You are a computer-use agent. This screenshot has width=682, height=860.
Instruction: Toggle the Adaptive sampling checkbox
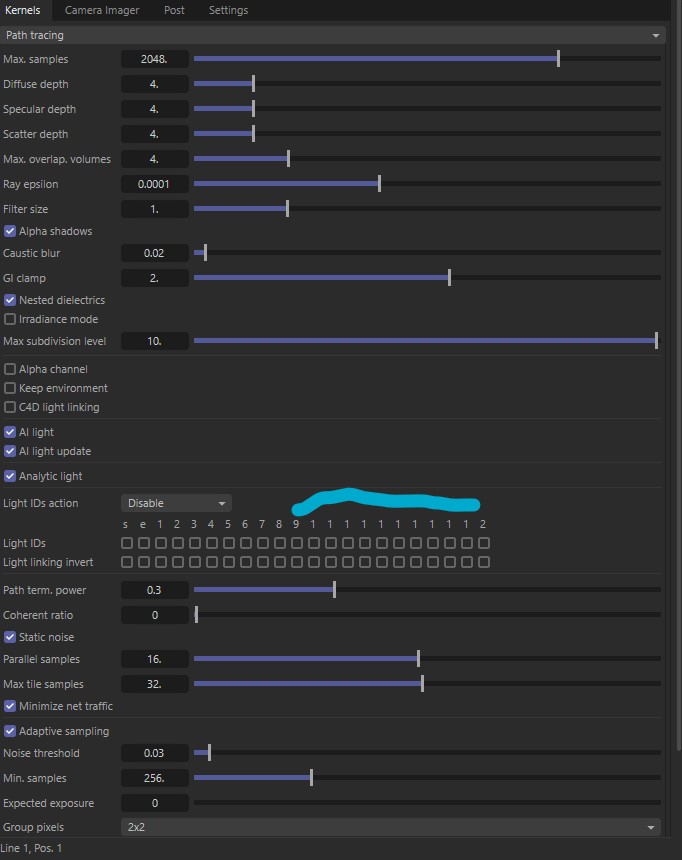pos(10,731)
